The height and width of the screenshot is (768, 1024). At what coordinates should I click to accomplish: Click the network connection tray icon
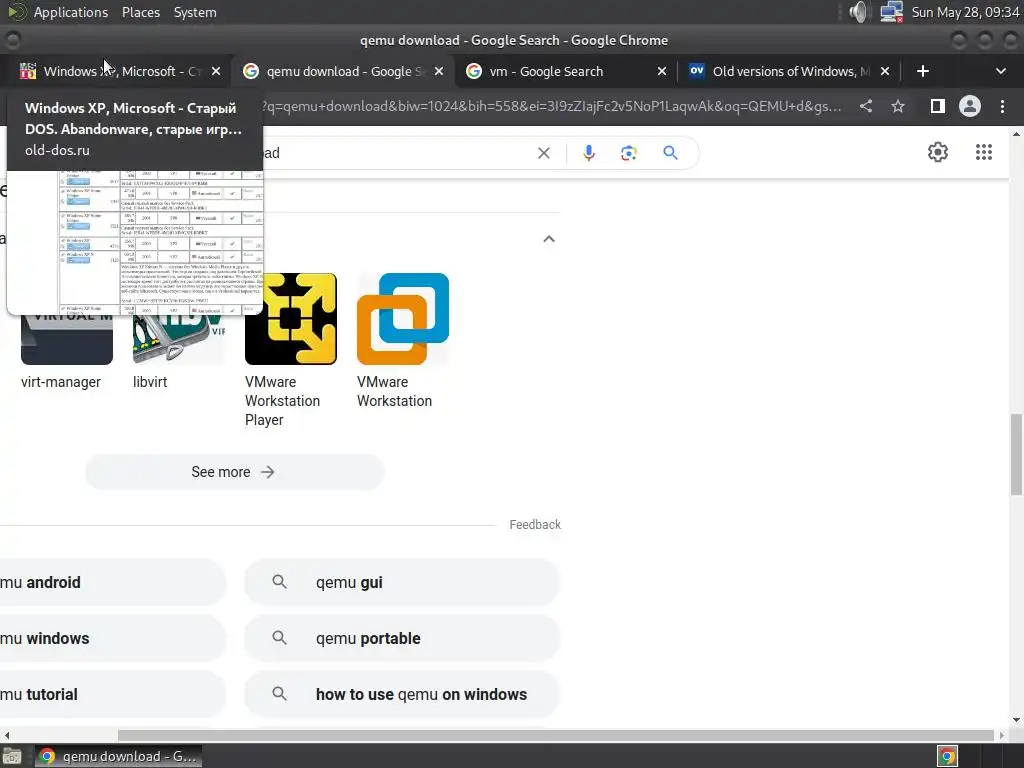pyautogui.click(x=891, y=12)
